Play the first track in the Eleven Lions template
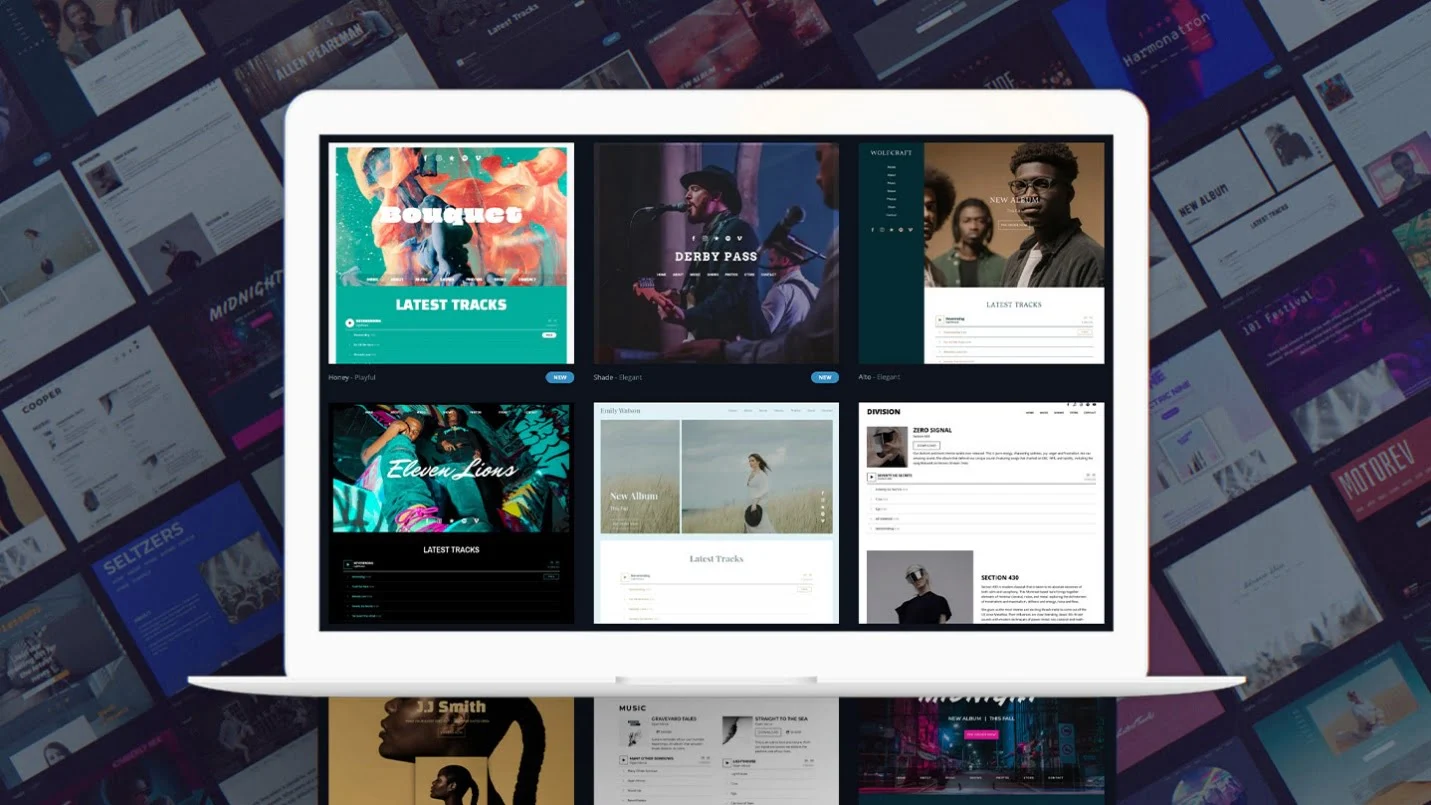 (347, 565)
